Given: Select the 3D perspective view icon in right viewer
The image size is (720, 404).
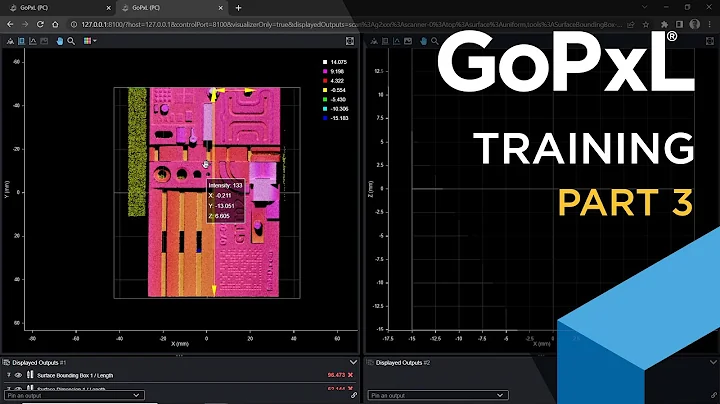Looking at the screenshot, I should pyautogui.click(x=374, y=41).
